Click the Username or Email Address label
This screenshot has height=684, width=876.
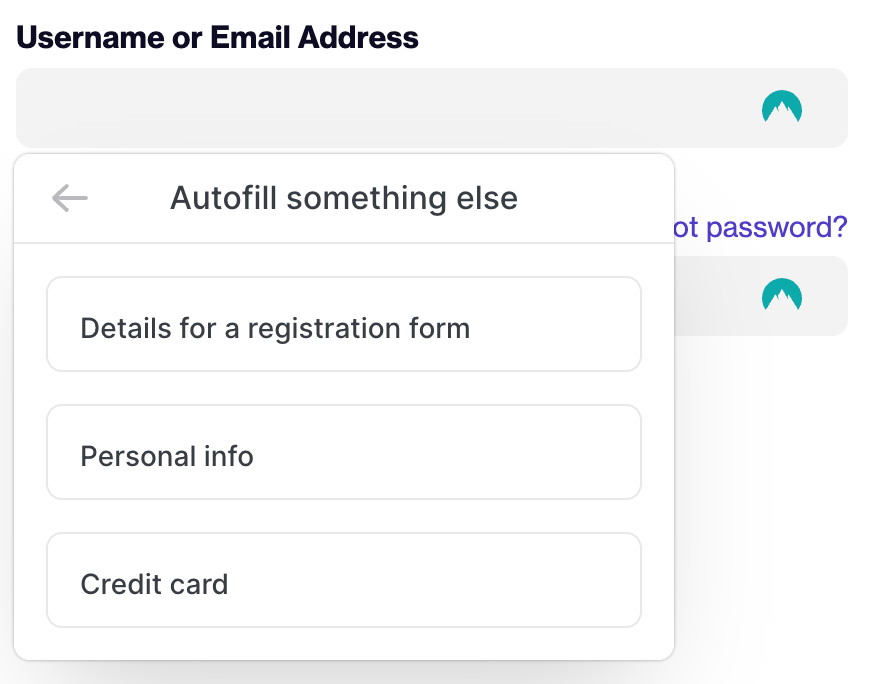point(217,38)
